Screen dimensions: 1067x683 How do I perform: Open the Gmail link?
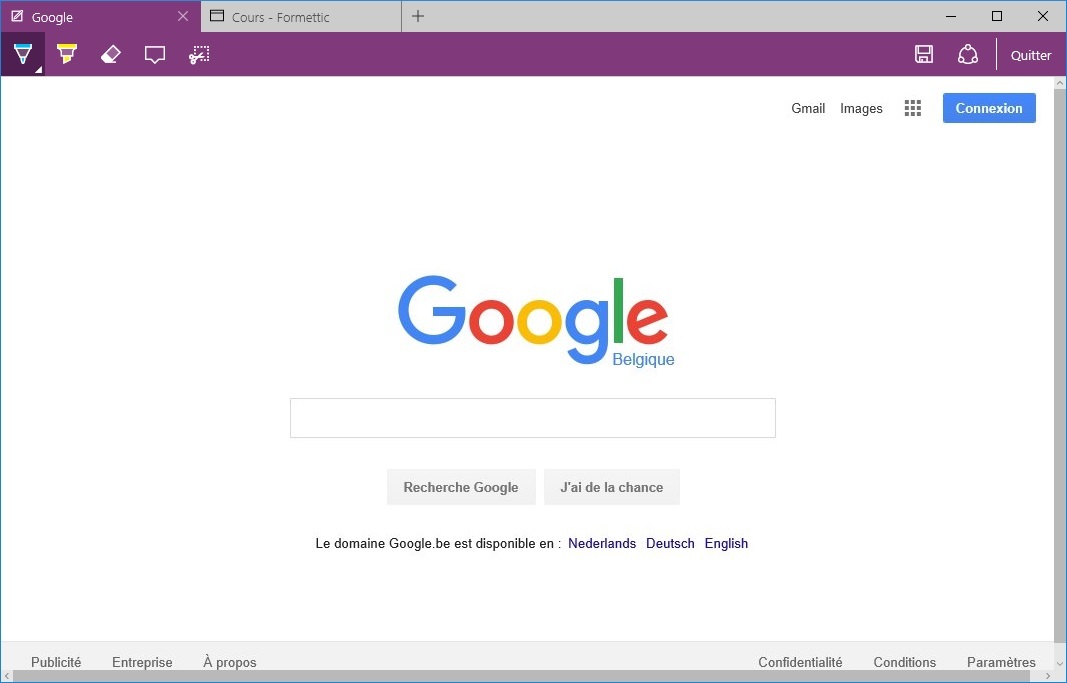click(808, 108)
